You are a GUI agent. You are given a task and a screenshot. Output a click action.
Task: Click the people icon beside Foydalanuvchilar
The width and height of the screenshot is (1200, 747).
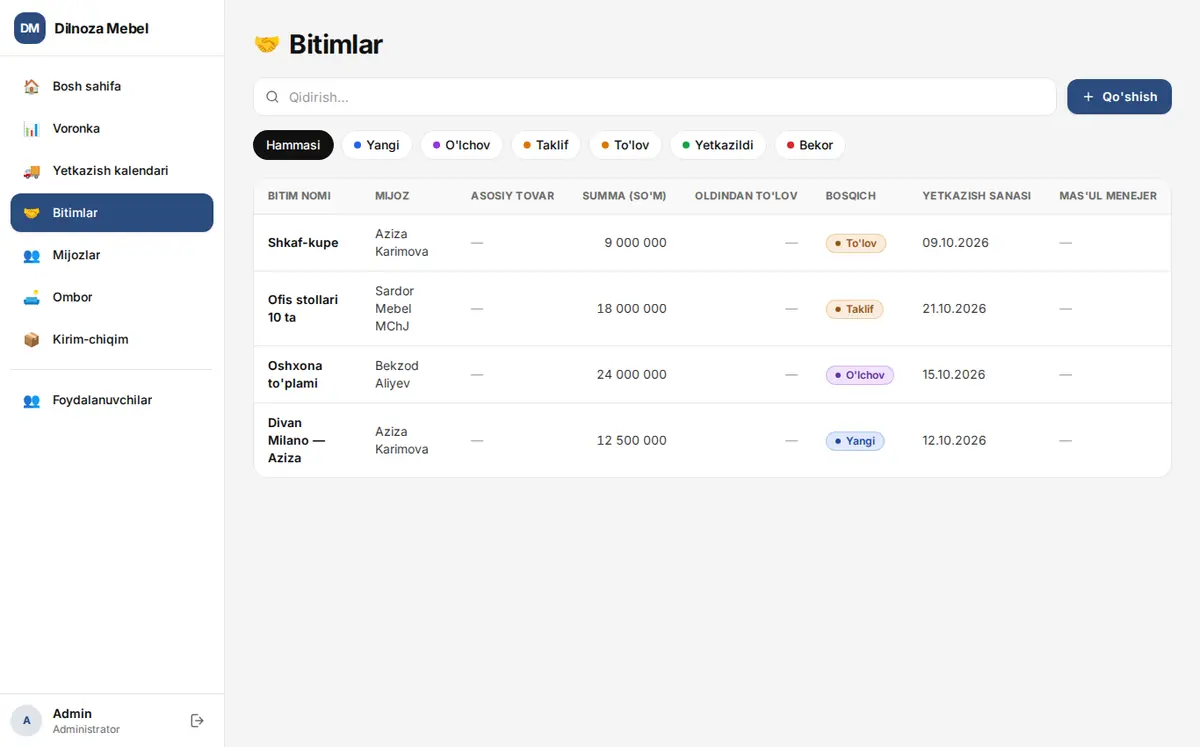(32, 400)
